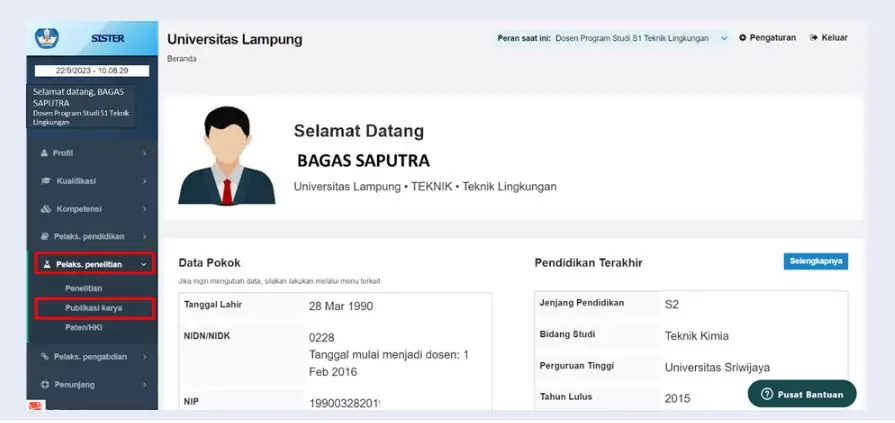Select the Publikasi karya submenu entry
The image size is (895, 423).
(x=94, y=308)
